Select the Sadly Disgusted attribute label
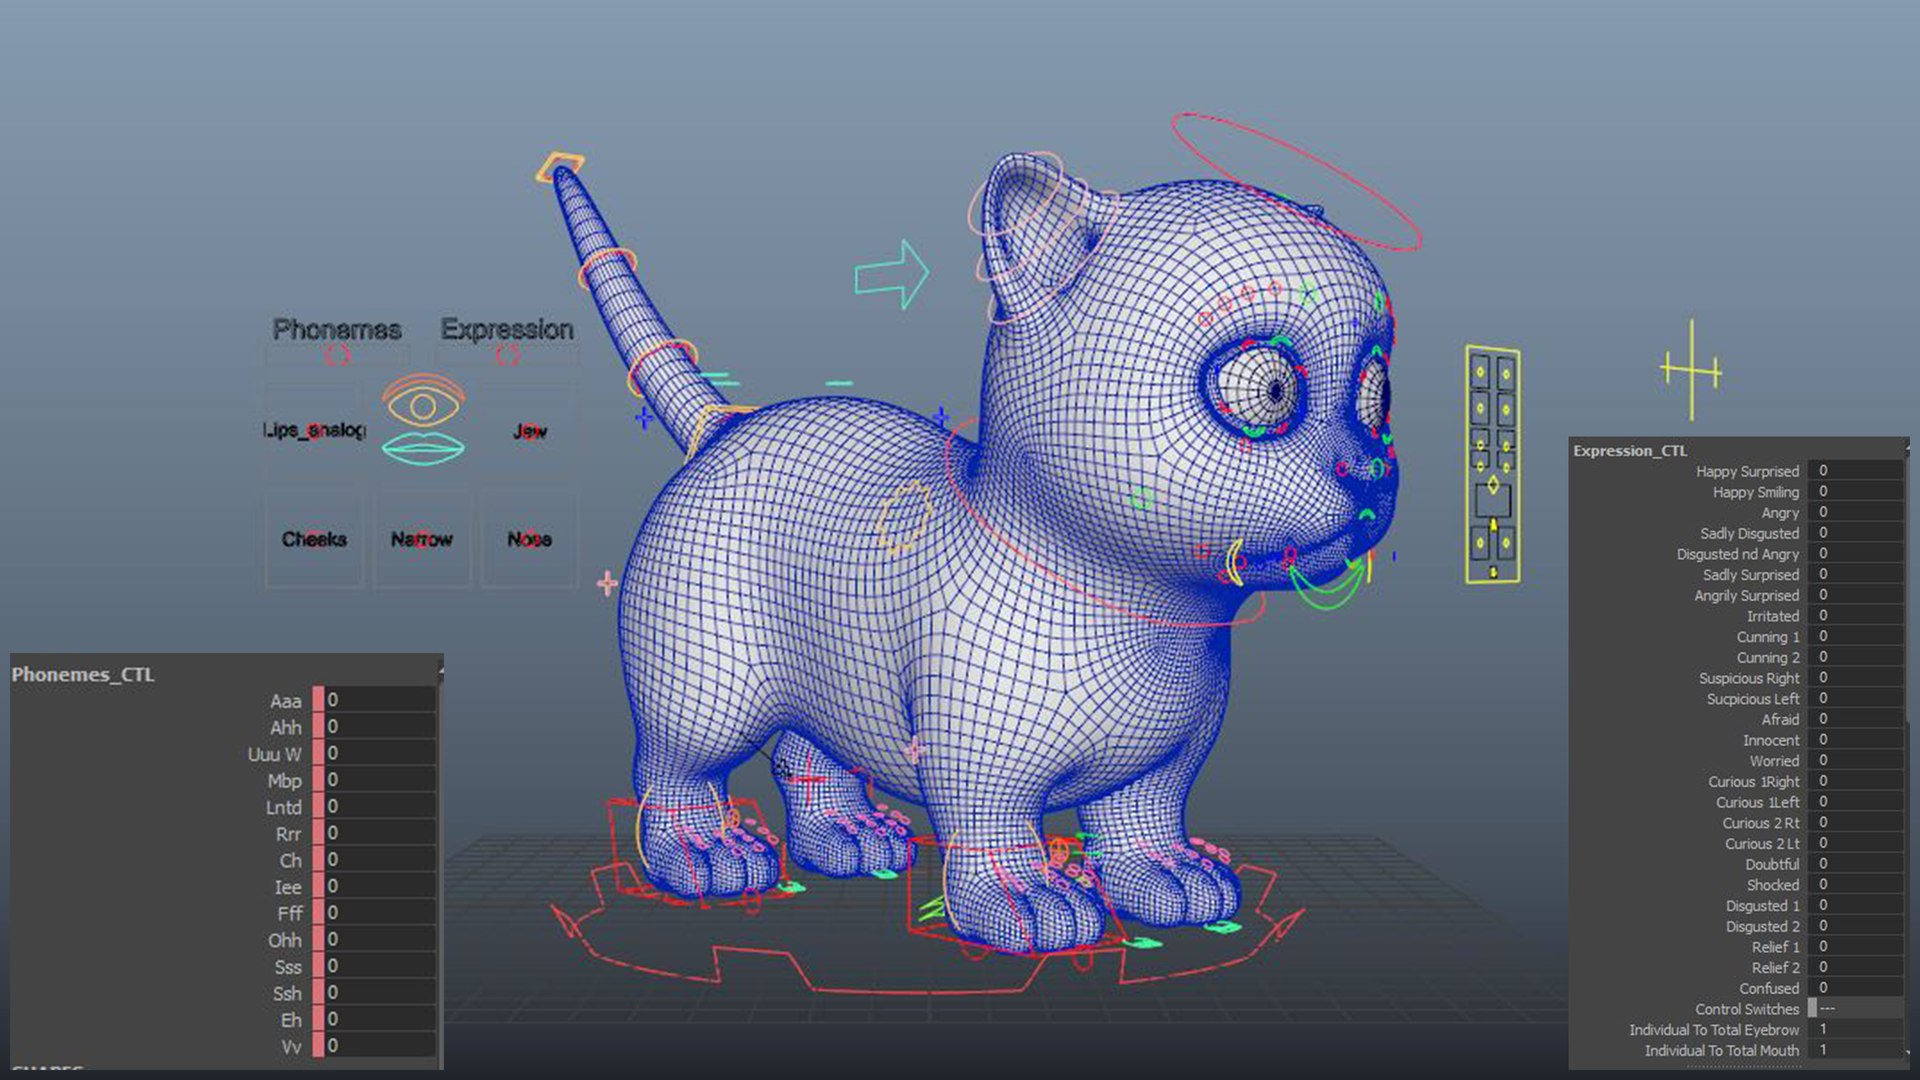1920x1080 pixels. (1749, 533)
